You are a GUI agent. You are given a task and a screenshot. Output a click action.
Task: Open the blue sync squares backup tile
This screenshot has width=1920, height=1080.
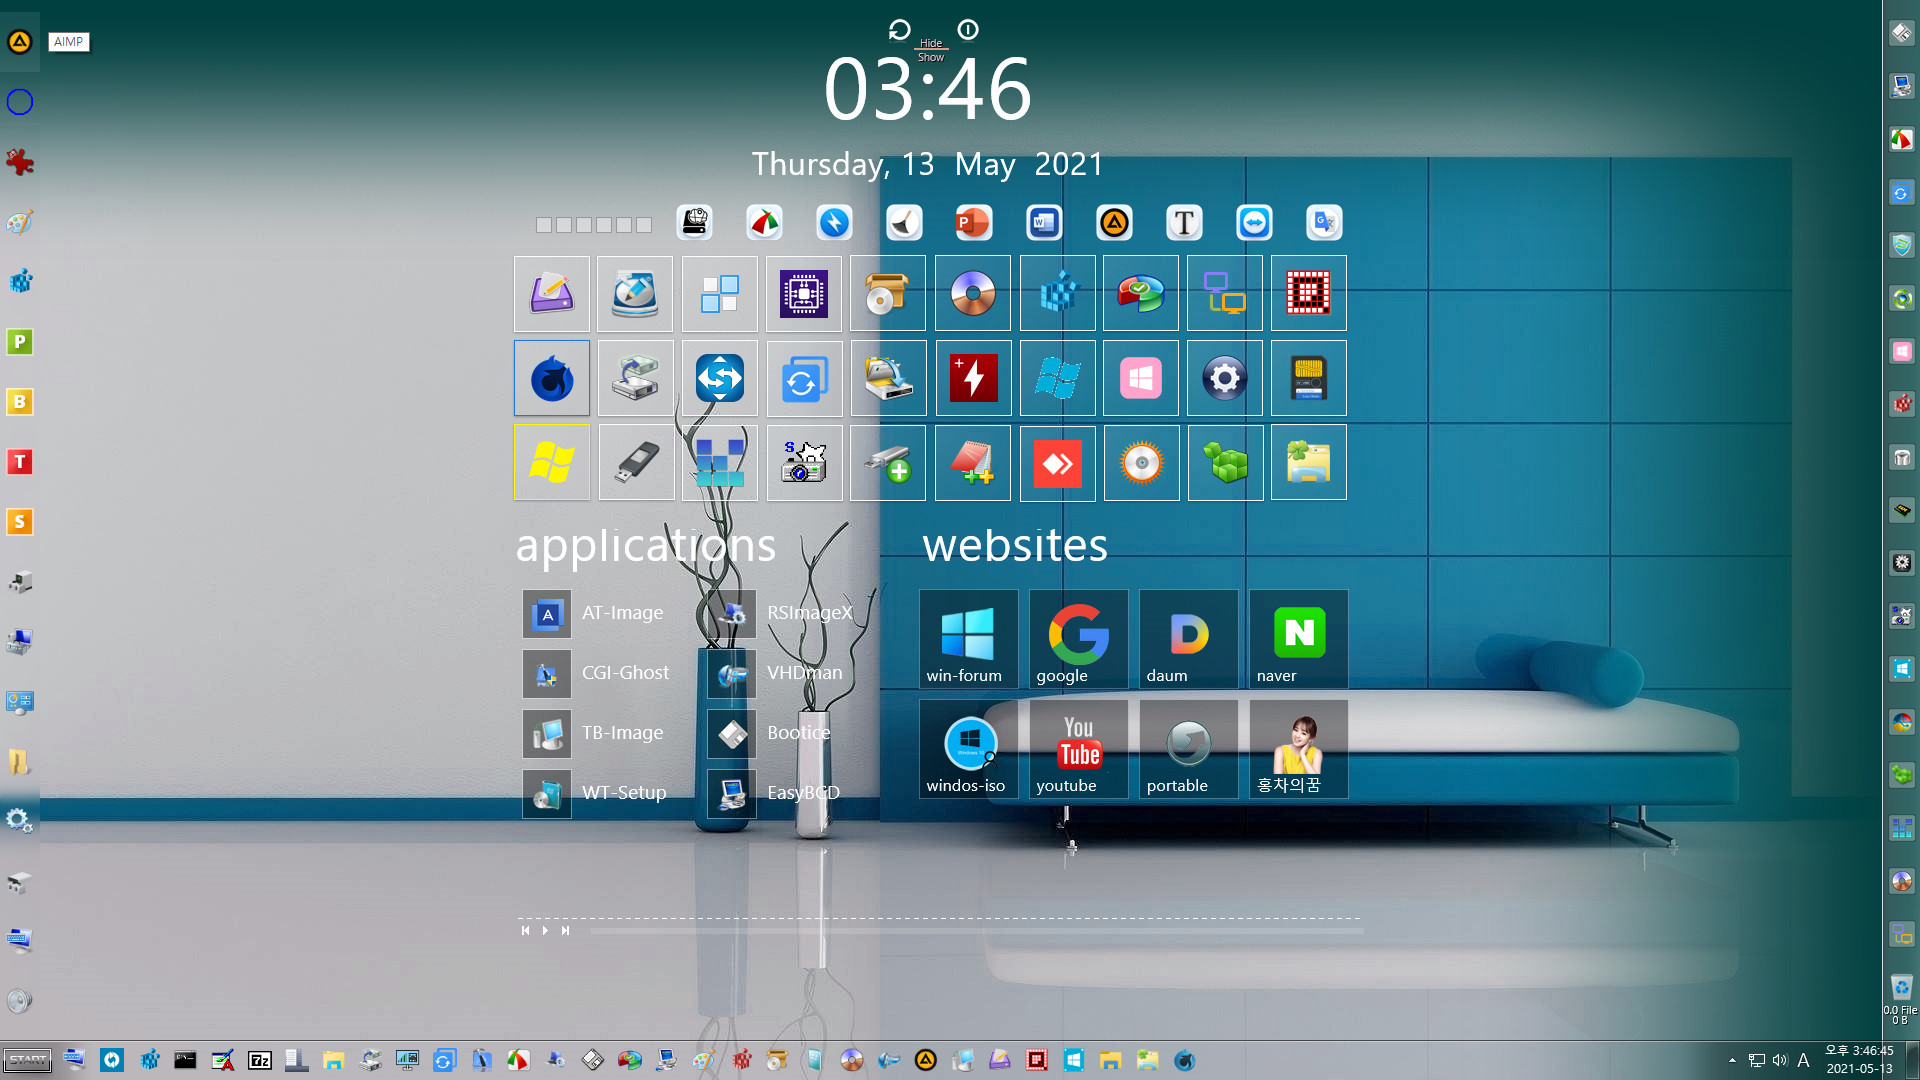click(x=804, y=378)
